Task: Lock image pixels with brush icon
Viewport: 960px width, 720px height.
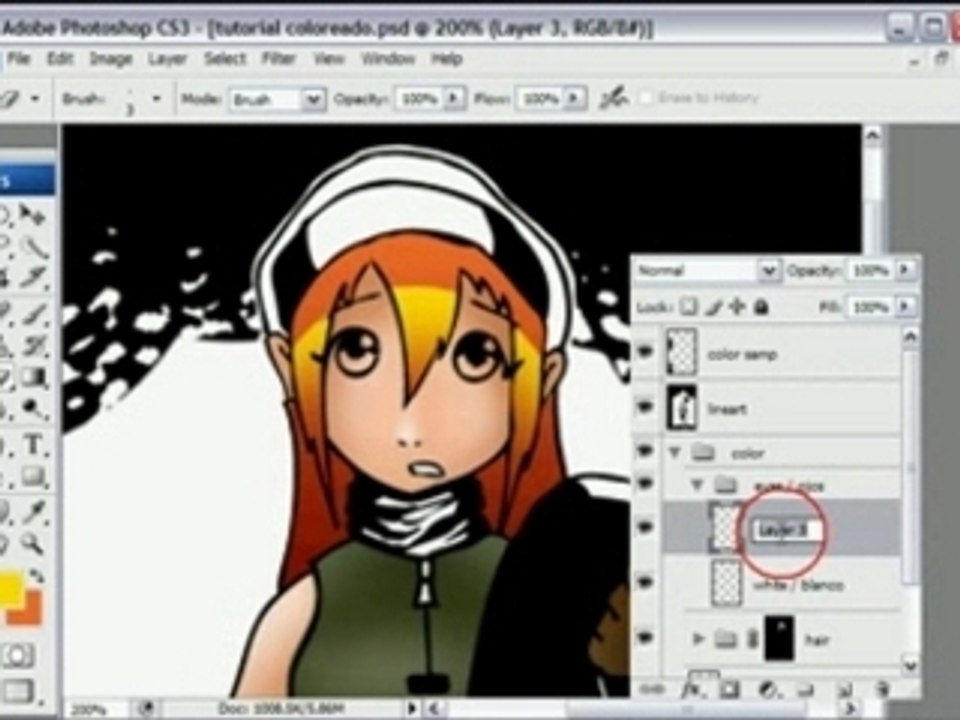Action: (x=713, y=306)
